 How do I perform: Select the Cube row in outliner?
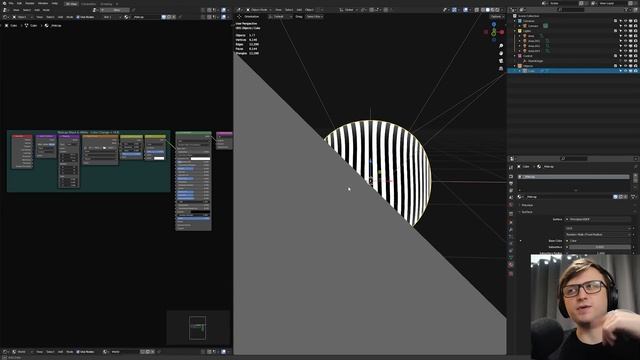(573, 71)
